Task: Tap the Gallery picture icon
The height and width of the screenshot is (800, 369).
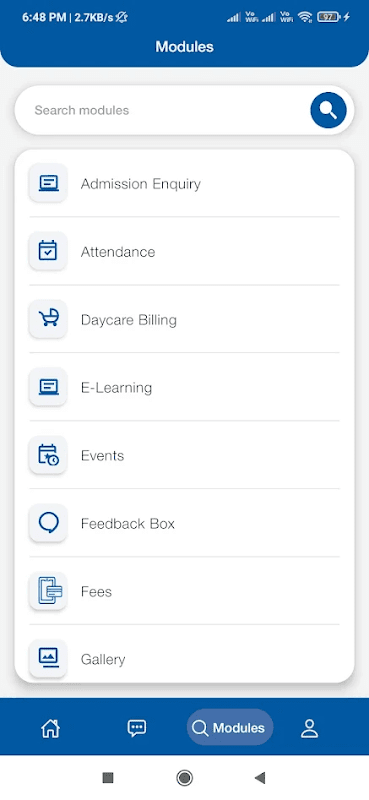Action: [x=48, y=658]
